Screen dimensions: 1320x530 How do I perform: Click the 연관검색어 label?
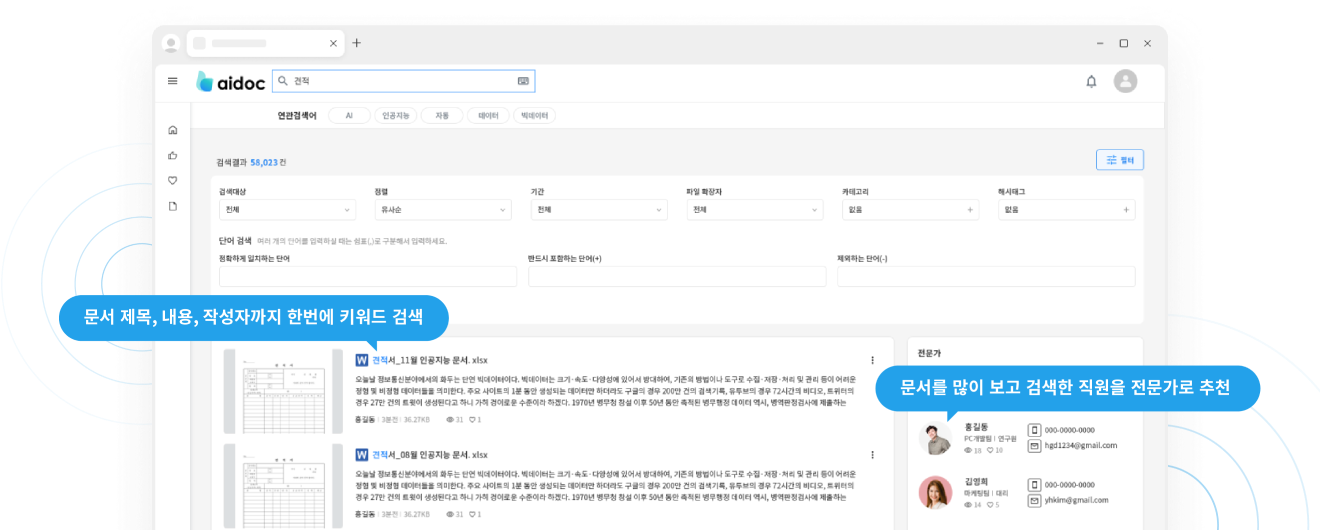[297, 116]
